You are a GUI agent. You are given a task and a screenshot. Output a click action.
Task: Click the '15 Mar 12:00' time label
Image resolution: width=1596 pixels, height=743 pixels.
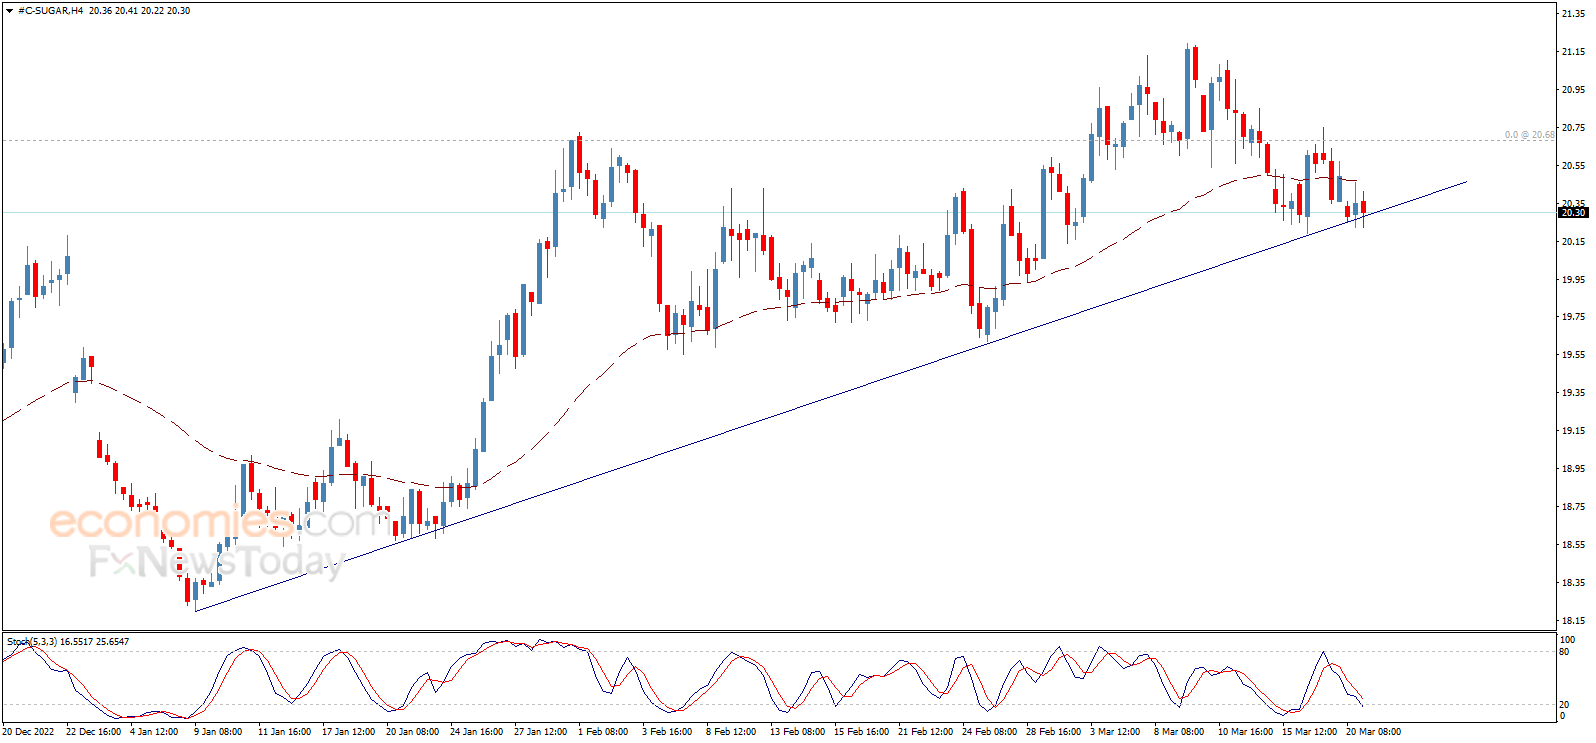1309,732
